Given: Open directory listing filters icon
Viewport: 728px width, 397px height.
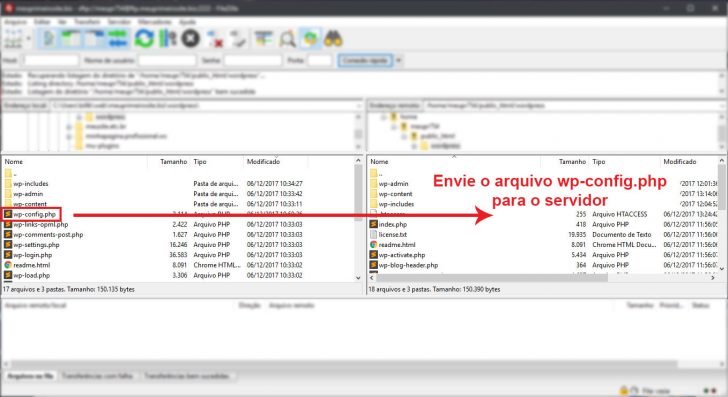Looking at the screenshot, I should click(x=264, y=39).
